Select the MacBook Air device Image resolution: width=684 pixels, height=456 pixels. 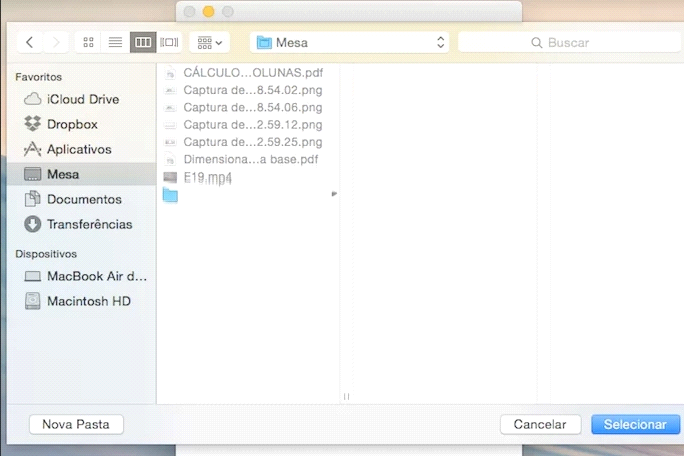82,276
